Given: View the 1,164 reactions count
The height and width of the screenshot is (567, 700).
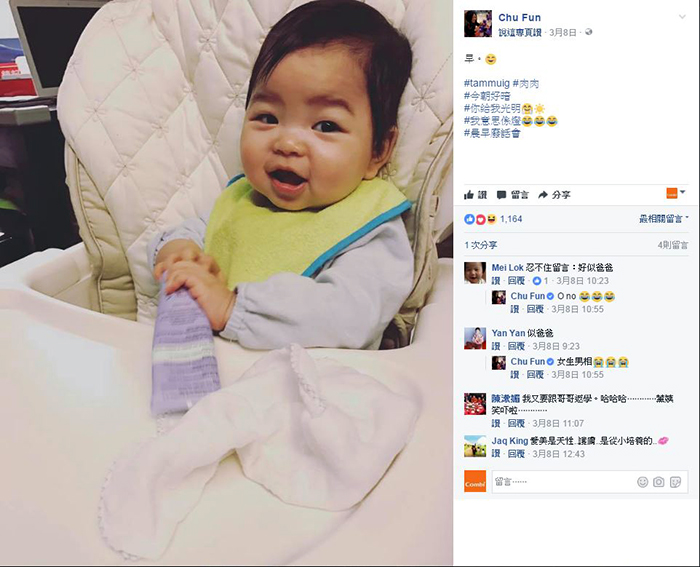Looking at the screenshot, I should [511, 219].
